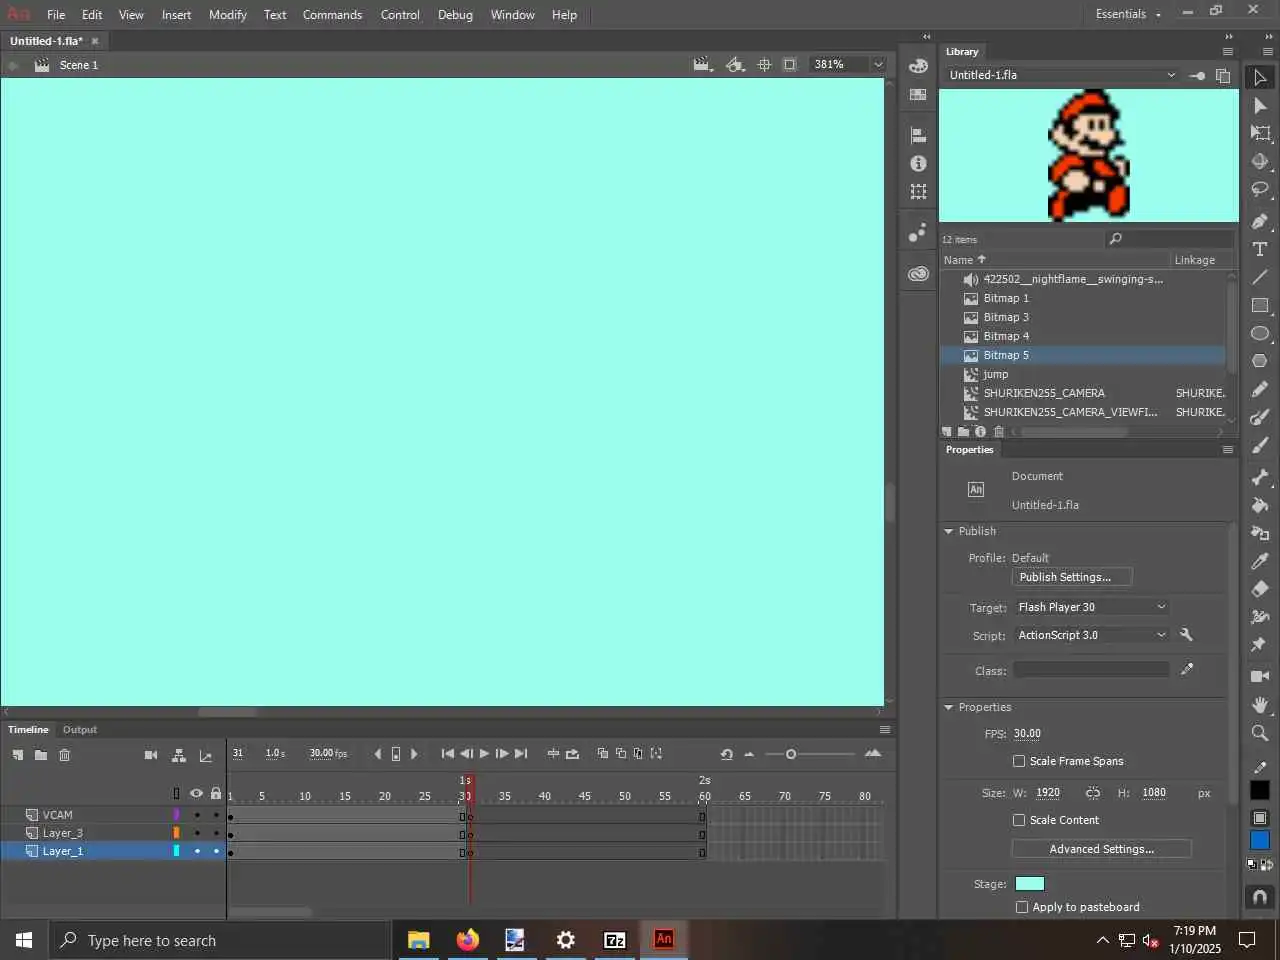The image size is (1280, 960).
Task: Select the Oval tool
Action: tap(1260, 333)
